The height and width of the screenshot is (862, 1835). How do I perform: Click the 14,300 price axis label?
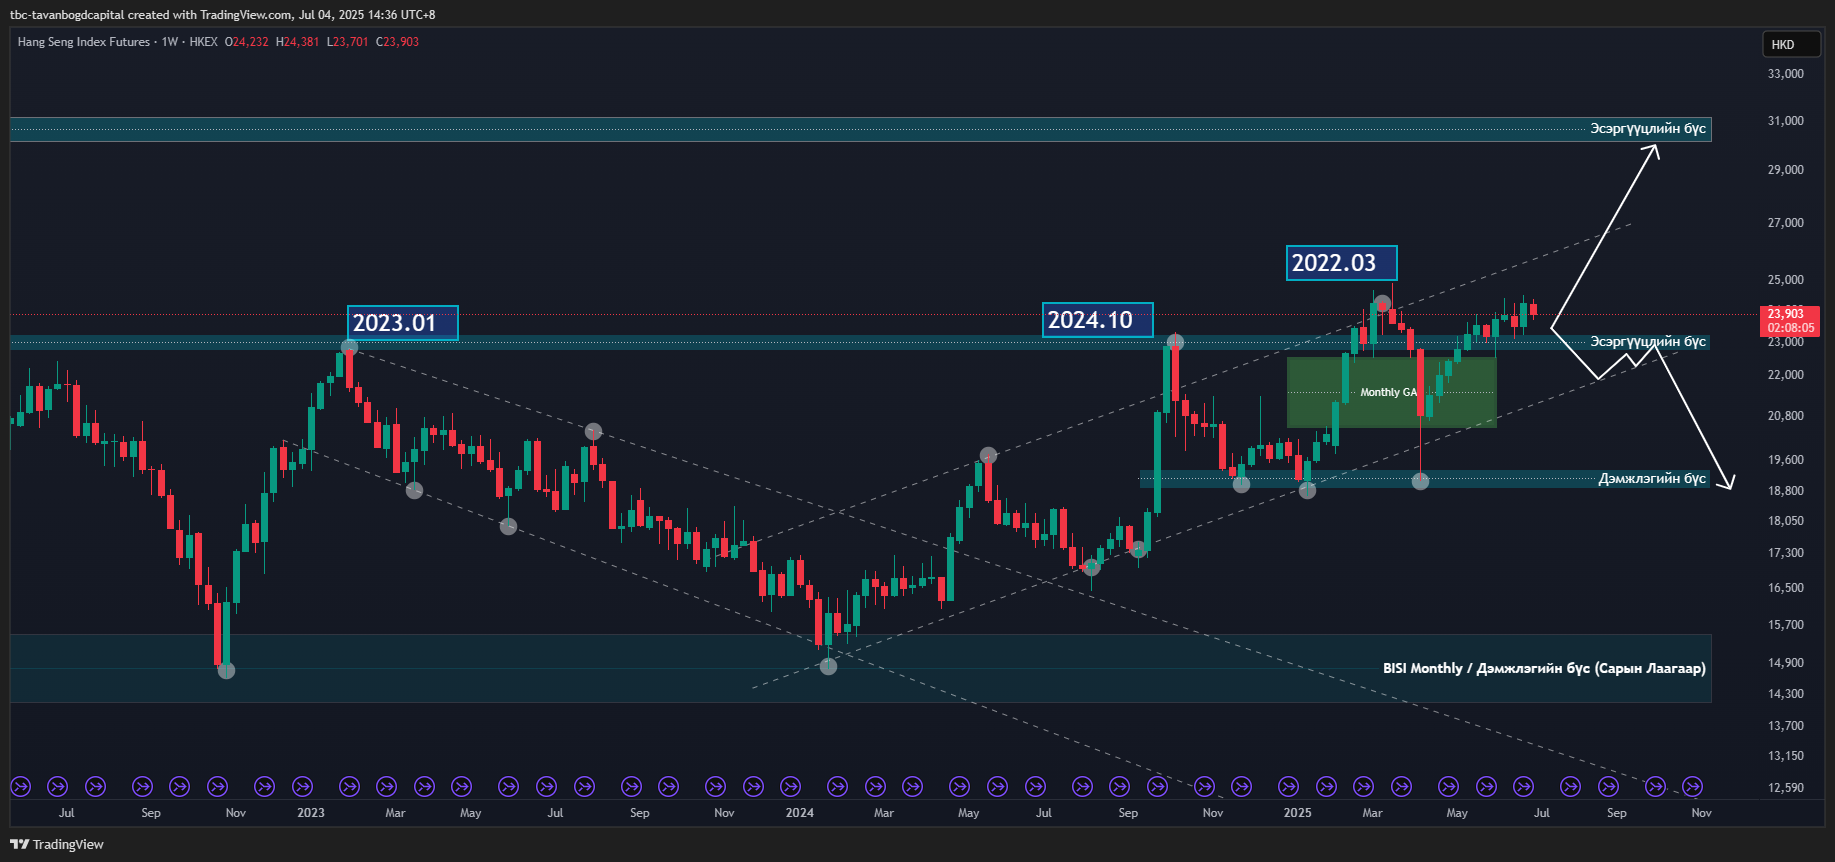point(1786,694)
